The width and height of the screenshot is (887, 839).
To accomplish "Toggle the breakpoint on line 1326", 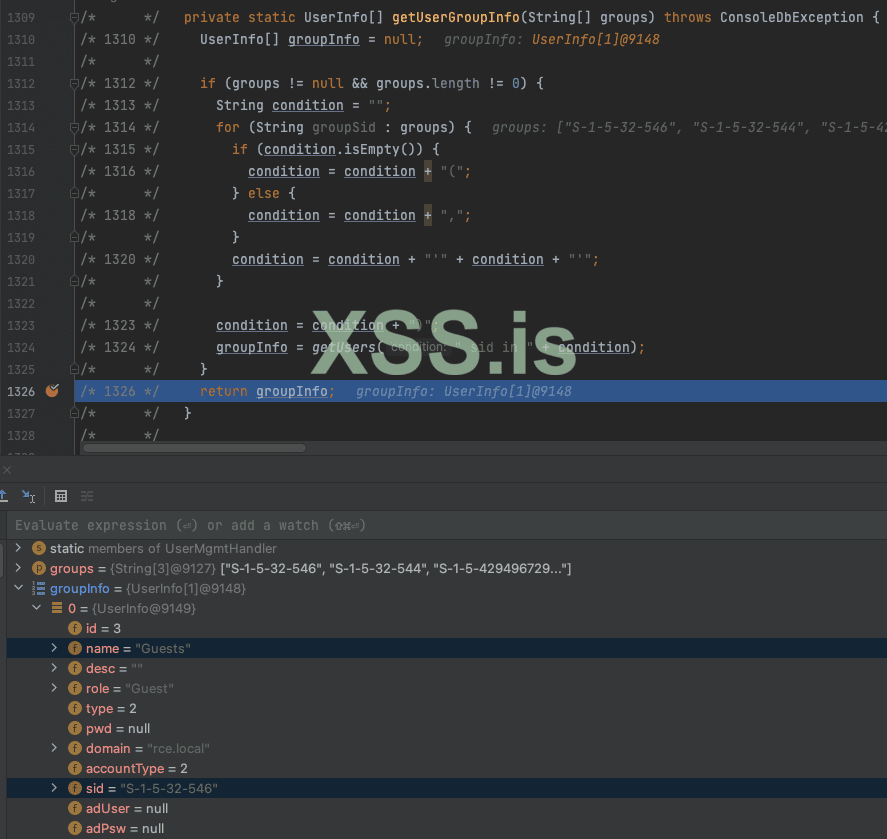I will tap(52, 390).
